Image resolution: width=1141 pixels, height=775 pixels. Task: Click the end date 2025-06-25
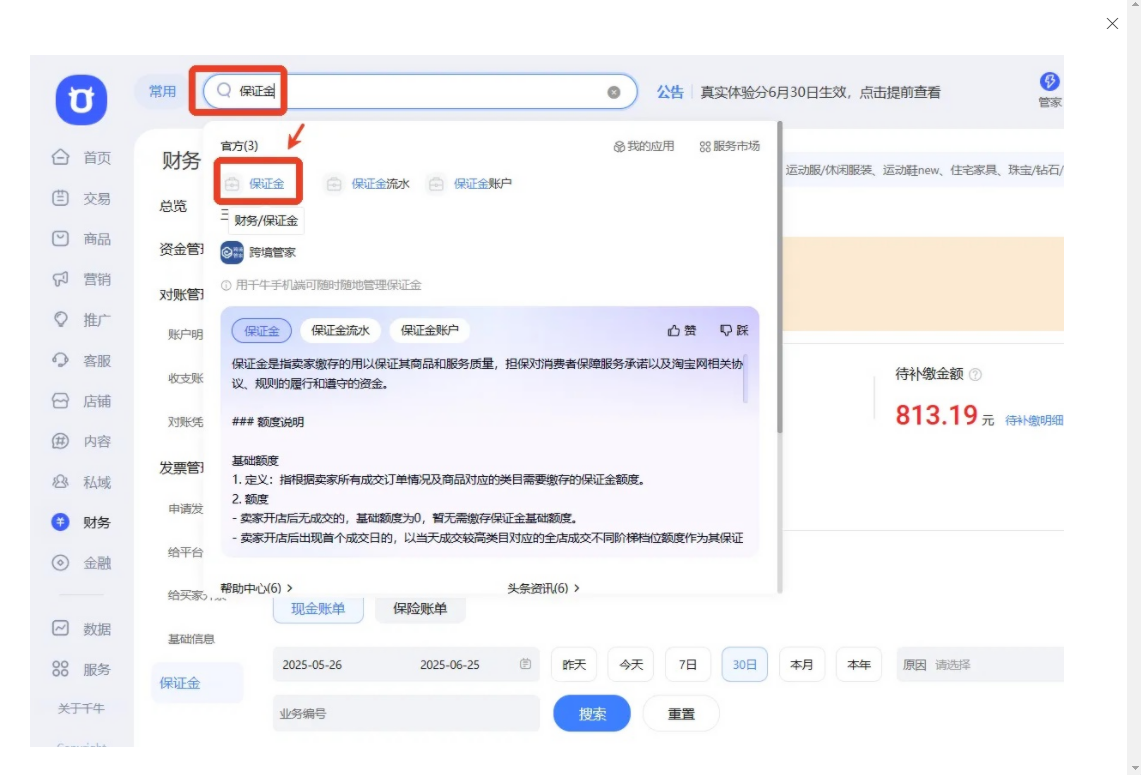pos(450,664)
